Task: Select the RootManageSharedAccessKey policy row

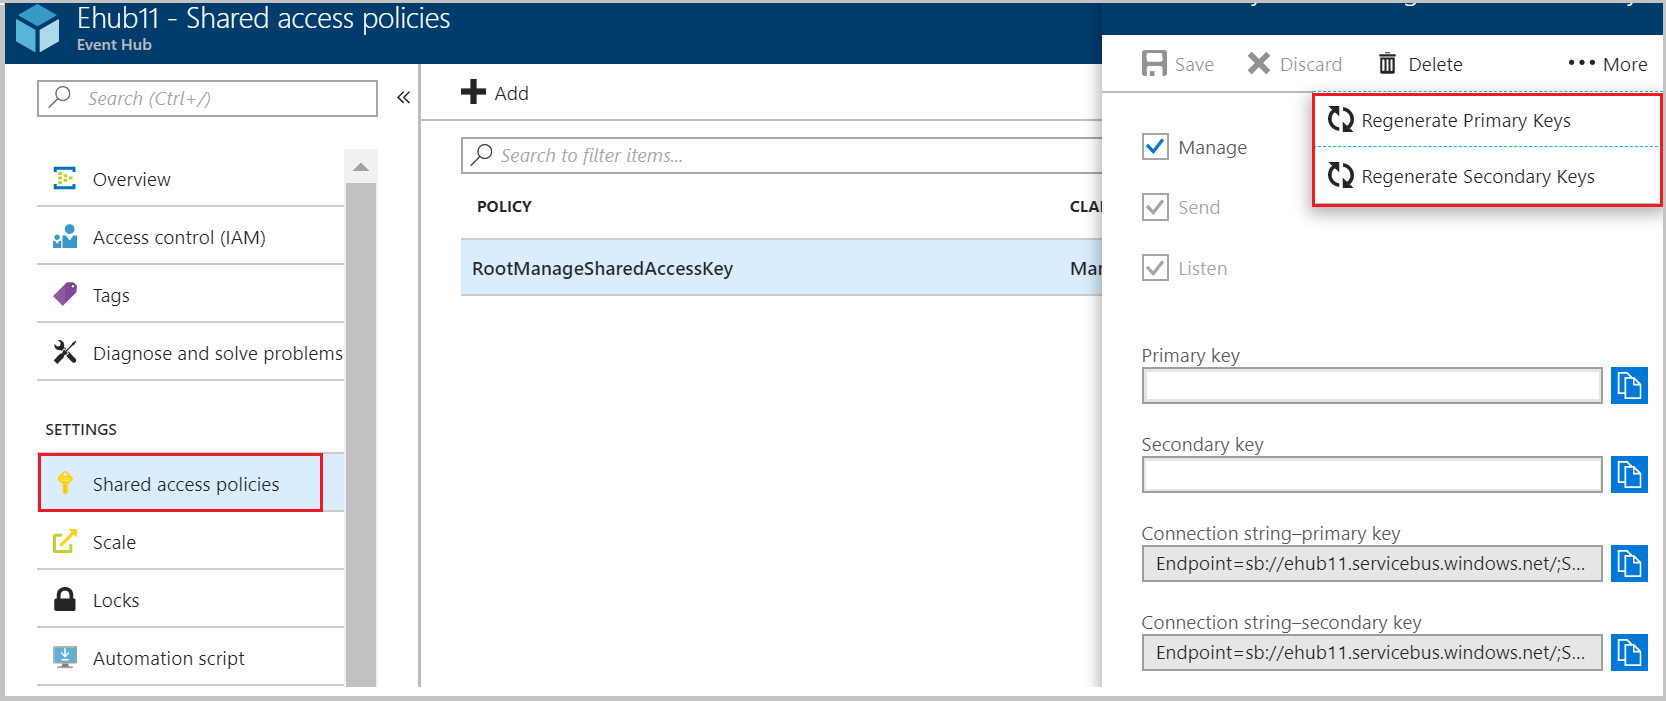Action: [x=781, y=268]
